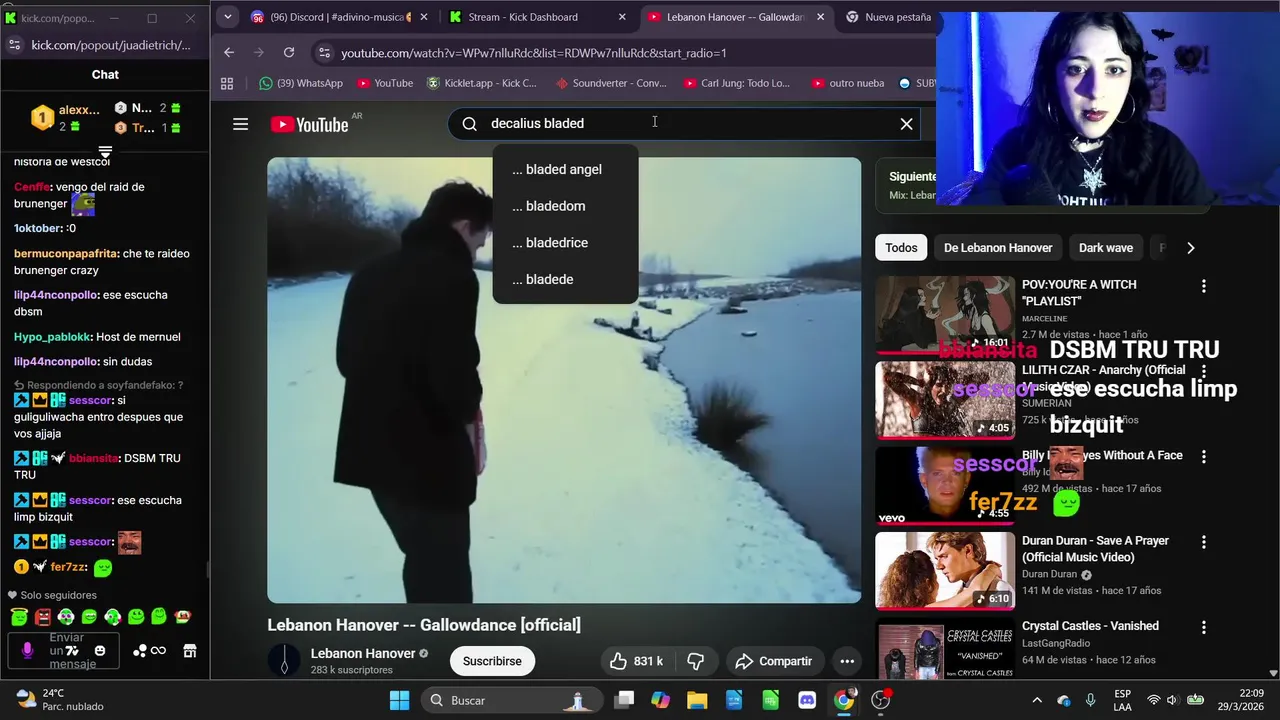1280x720 pixels.
Task: Open the Soundverter bookmark
Action: pyautogui.click(x=610, y=83)
